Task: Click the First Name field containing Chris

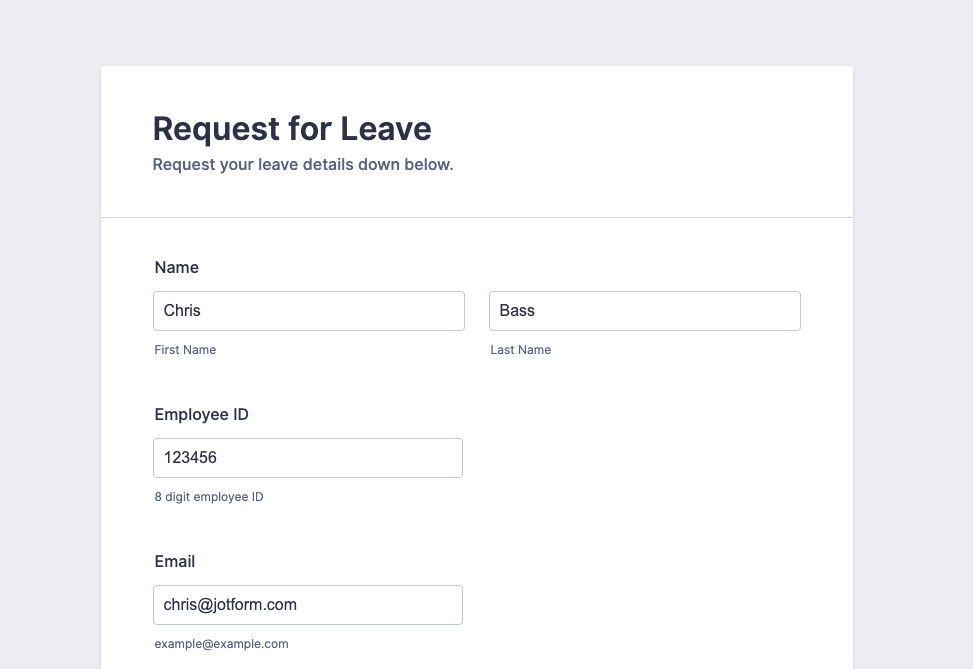Action: [308, 311]
